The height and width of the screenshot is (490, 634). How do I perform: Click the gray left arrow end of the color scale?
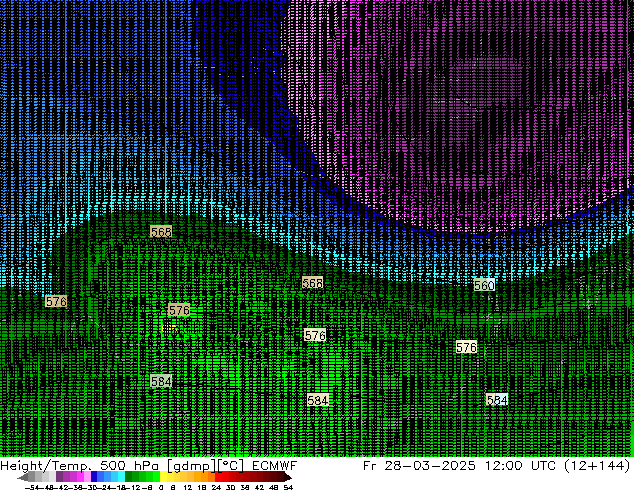23,477
